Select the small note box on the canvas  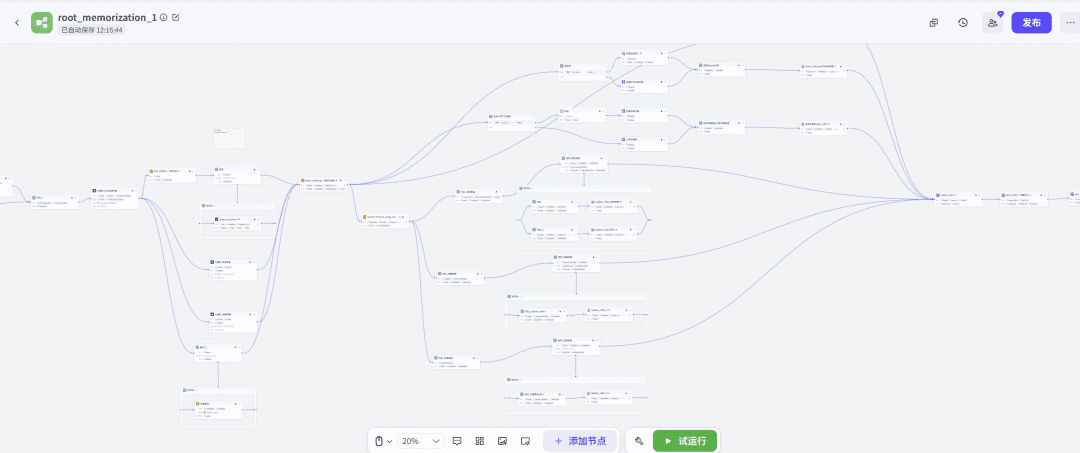coord(229,138)
